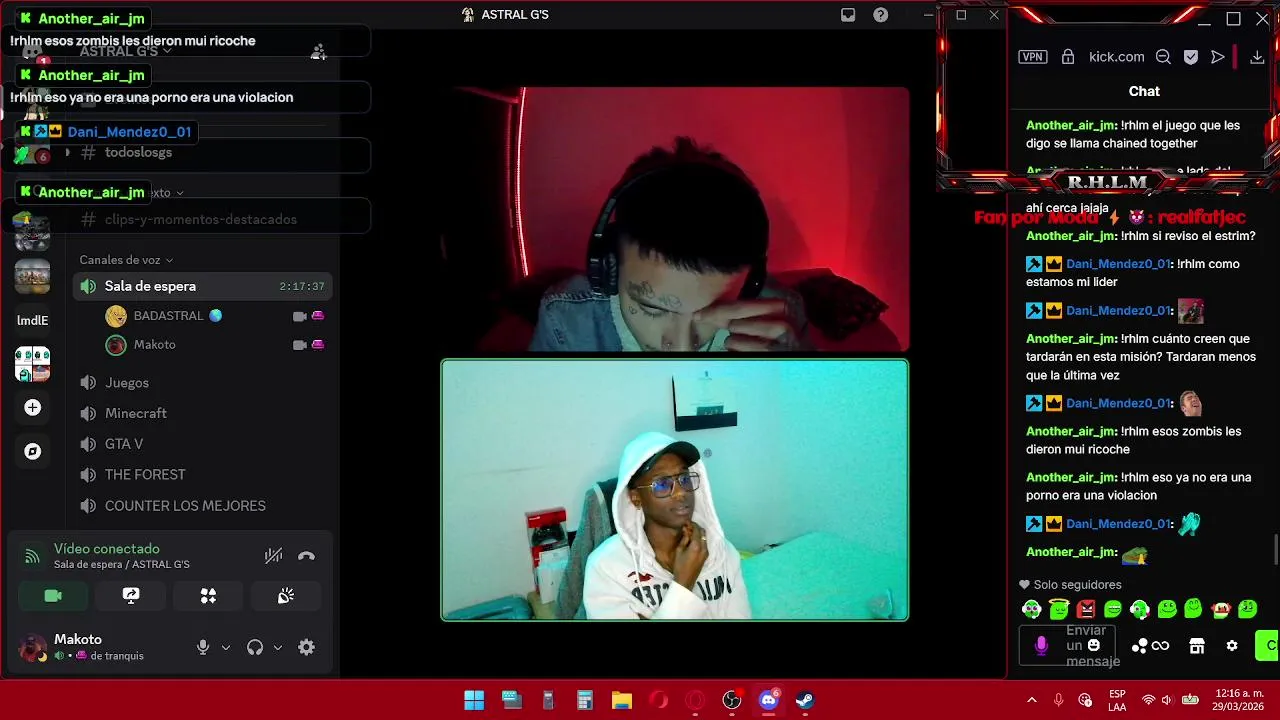
Task: Join the Juegos voice channel
Action: (203, 383)
